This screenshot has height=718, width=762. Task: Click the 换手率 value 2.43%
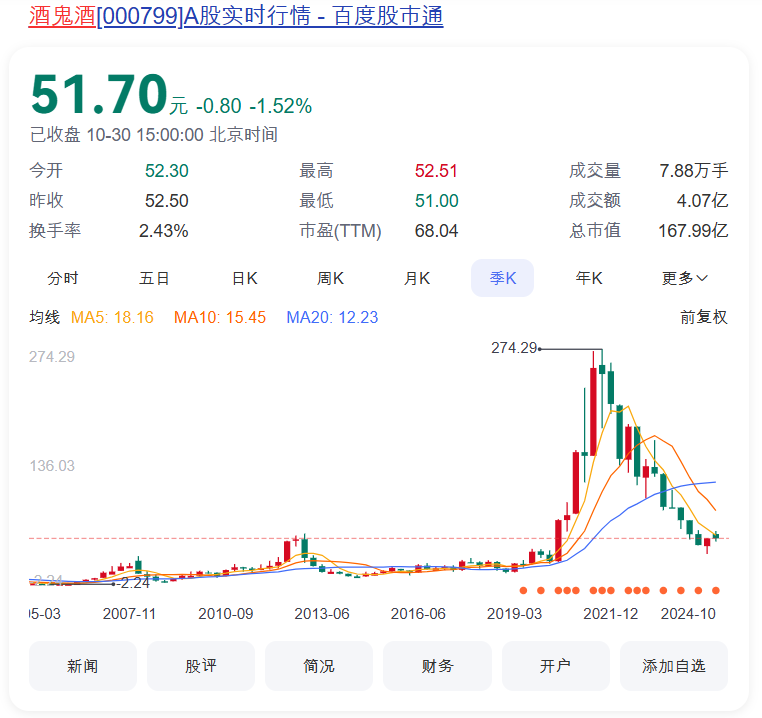pyautogui.click(x=164, y=230)
